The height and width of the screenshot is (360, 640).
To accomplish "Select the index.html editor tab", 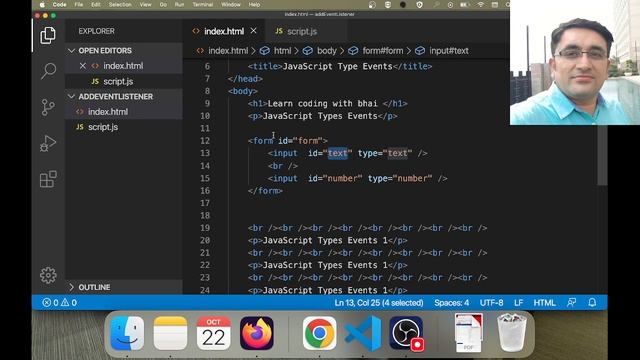I will [x=224, y=31].
